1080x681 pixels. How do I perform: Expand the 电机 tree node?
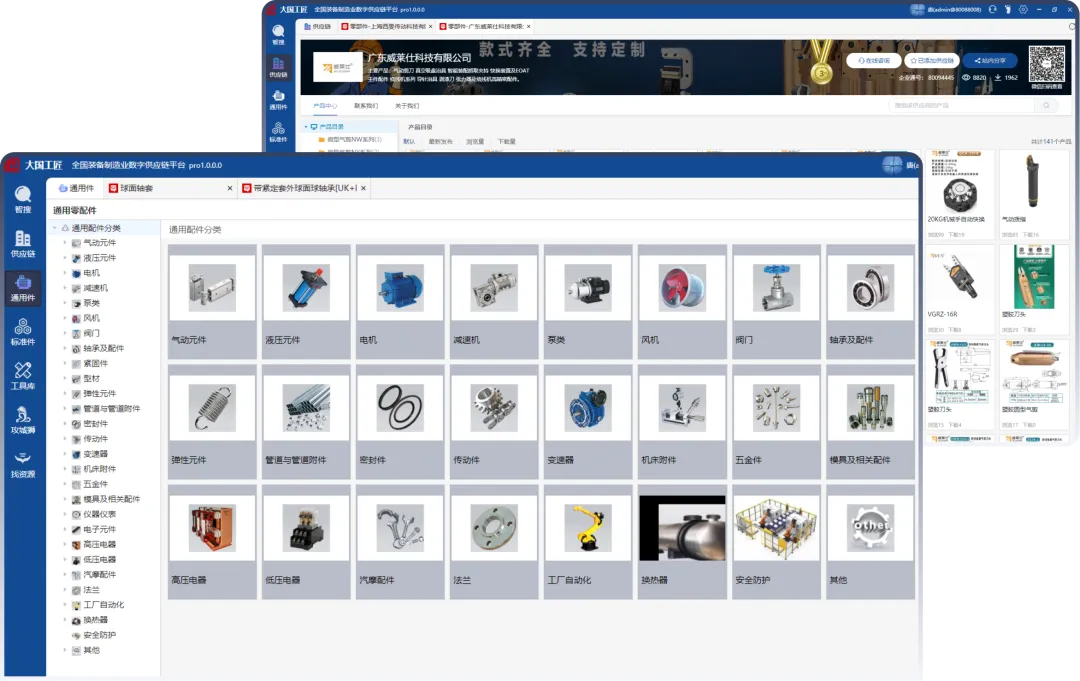click(x=65, y=273)
